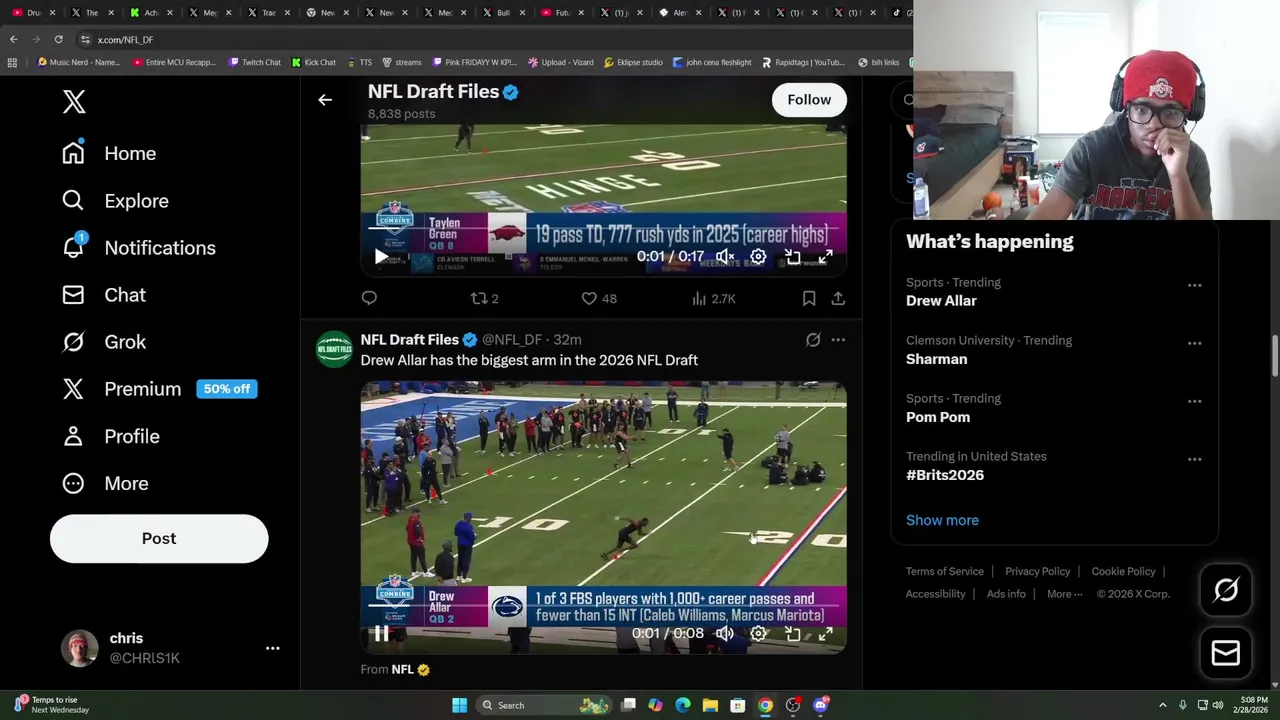1280x720 pixels.
Task: Open taskbar volume control
Action: (1219, 705)
